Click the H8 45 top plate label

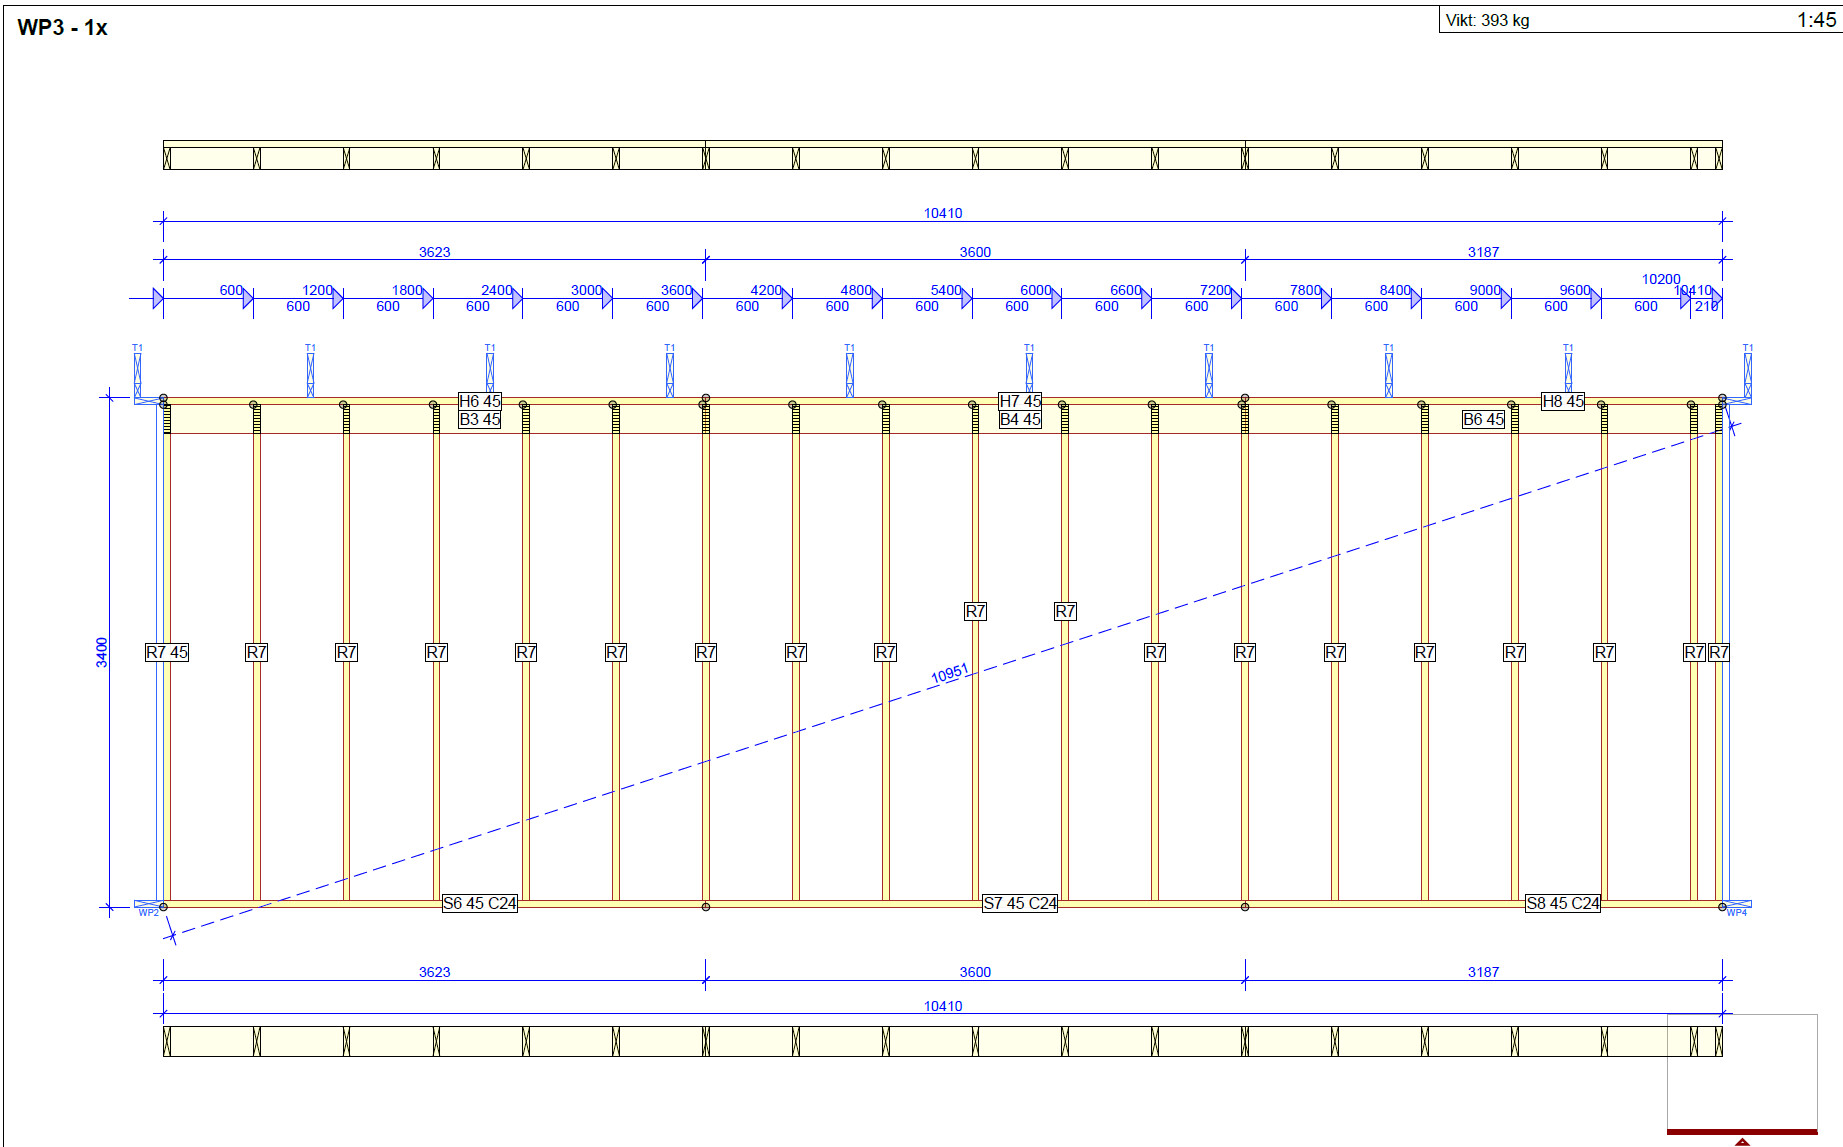1563,401
